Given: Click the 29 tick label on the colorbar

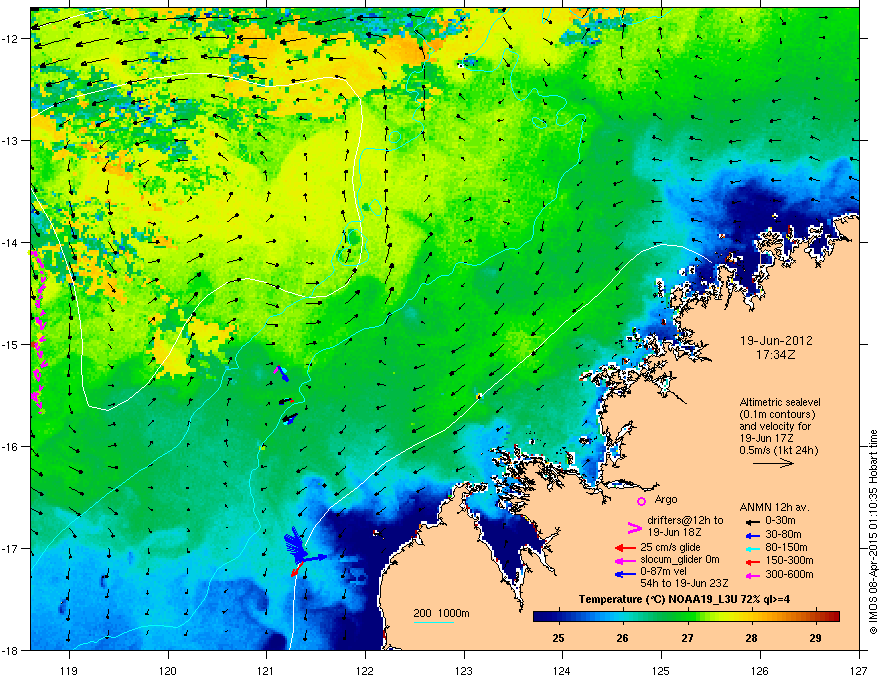Looking at the screenshot, I should tap(815, 638).
